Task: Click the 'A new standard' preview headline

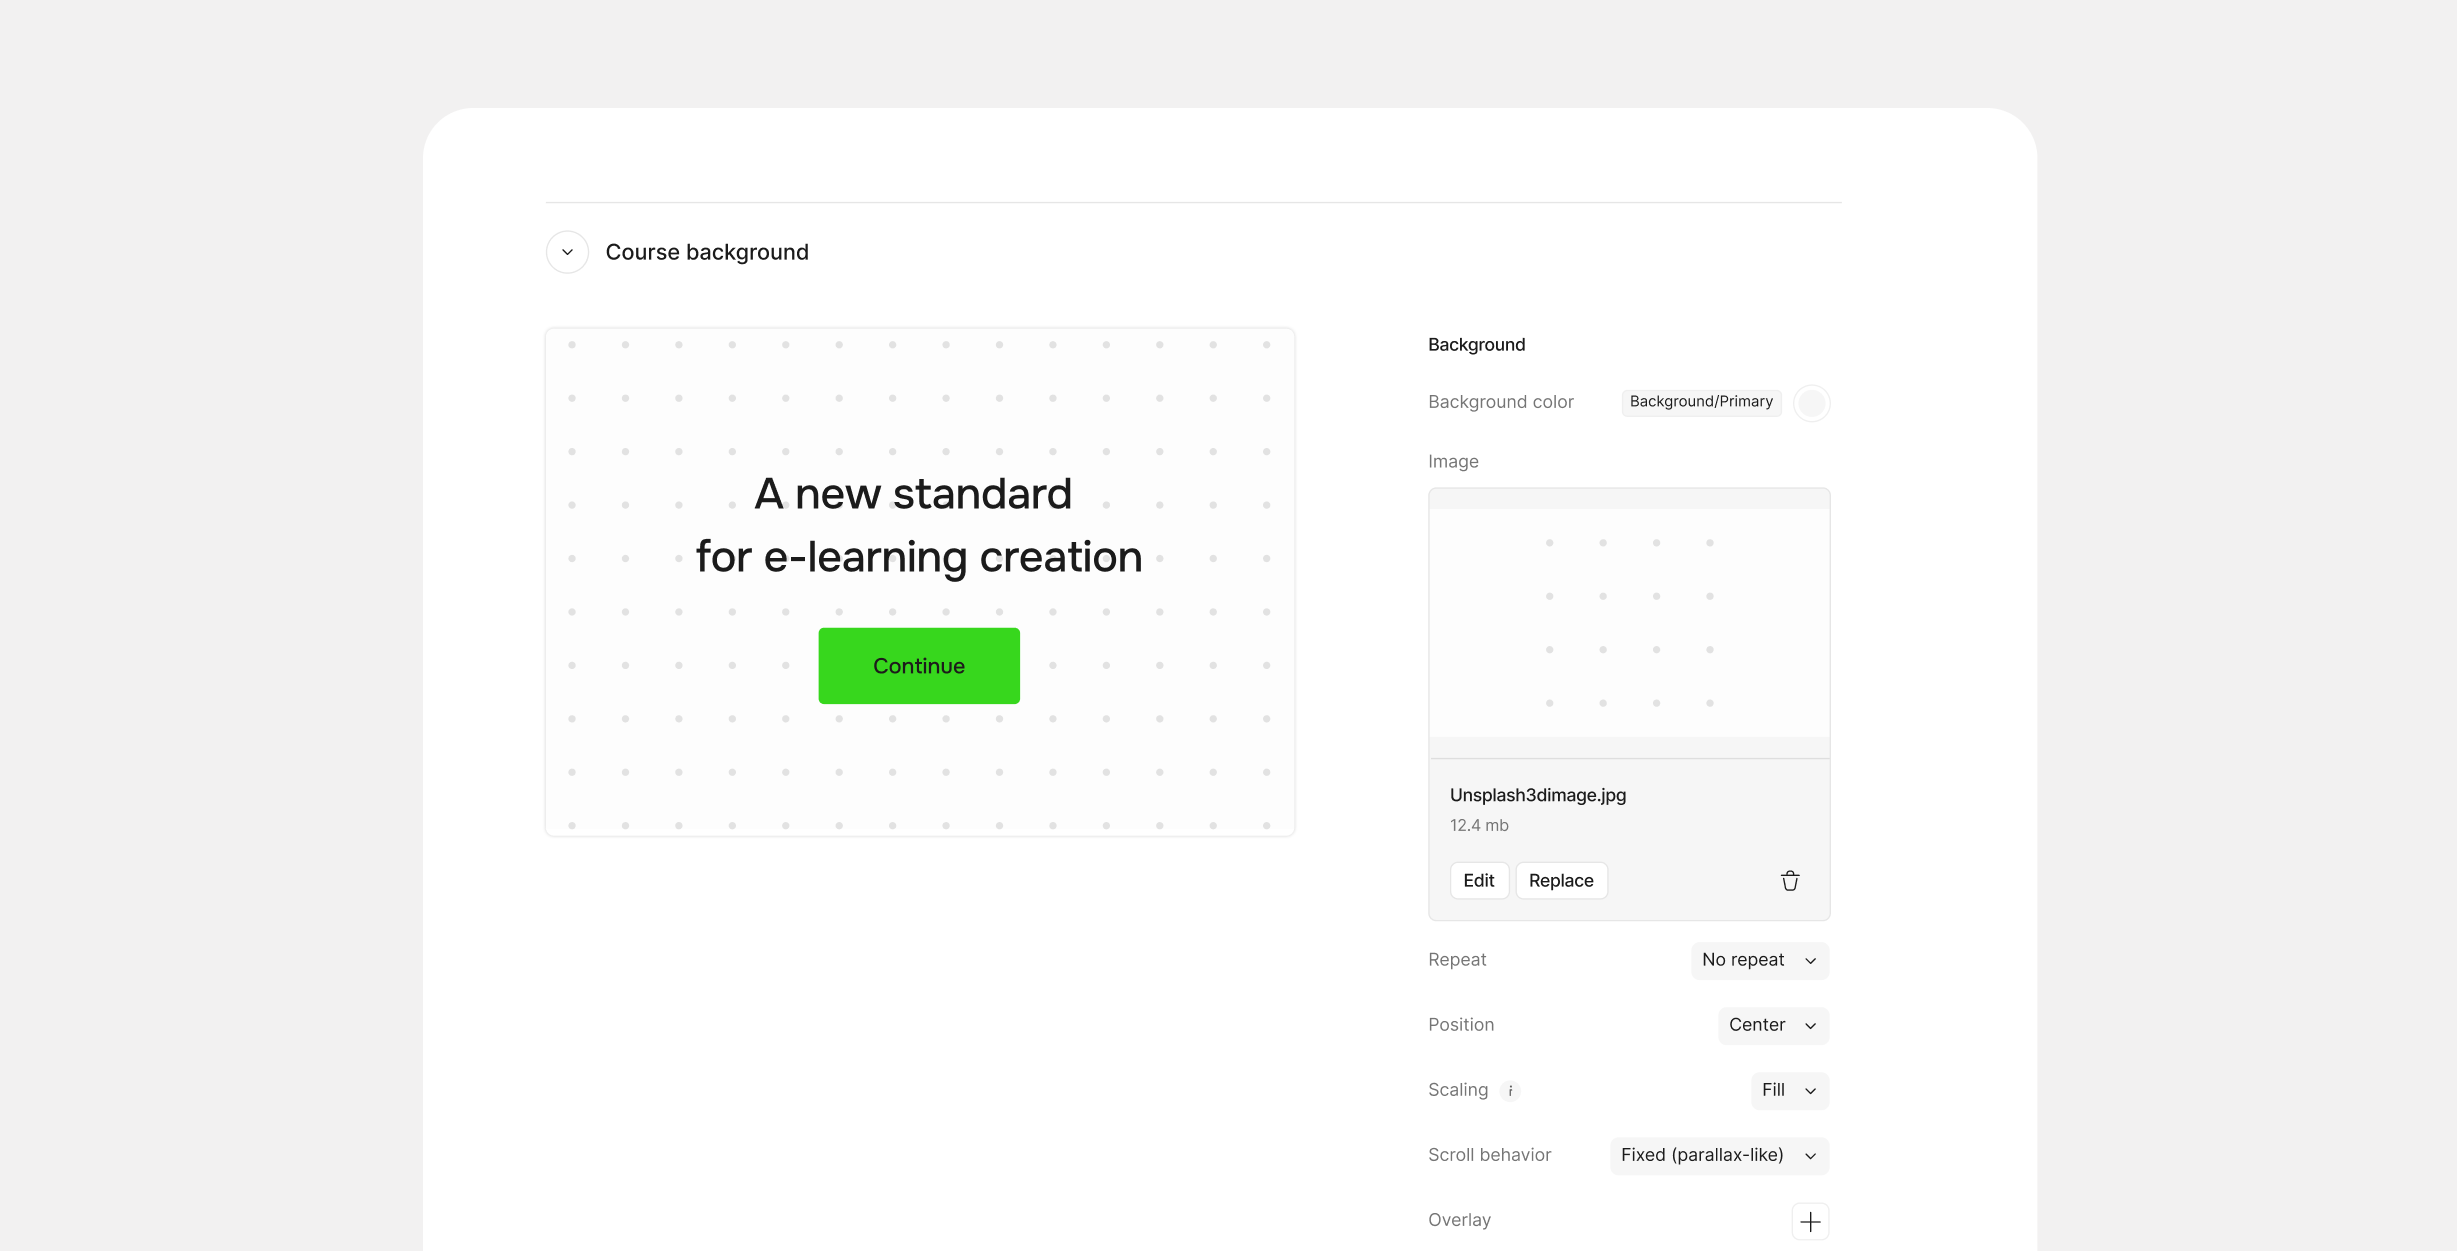Action: click(912, 494)
